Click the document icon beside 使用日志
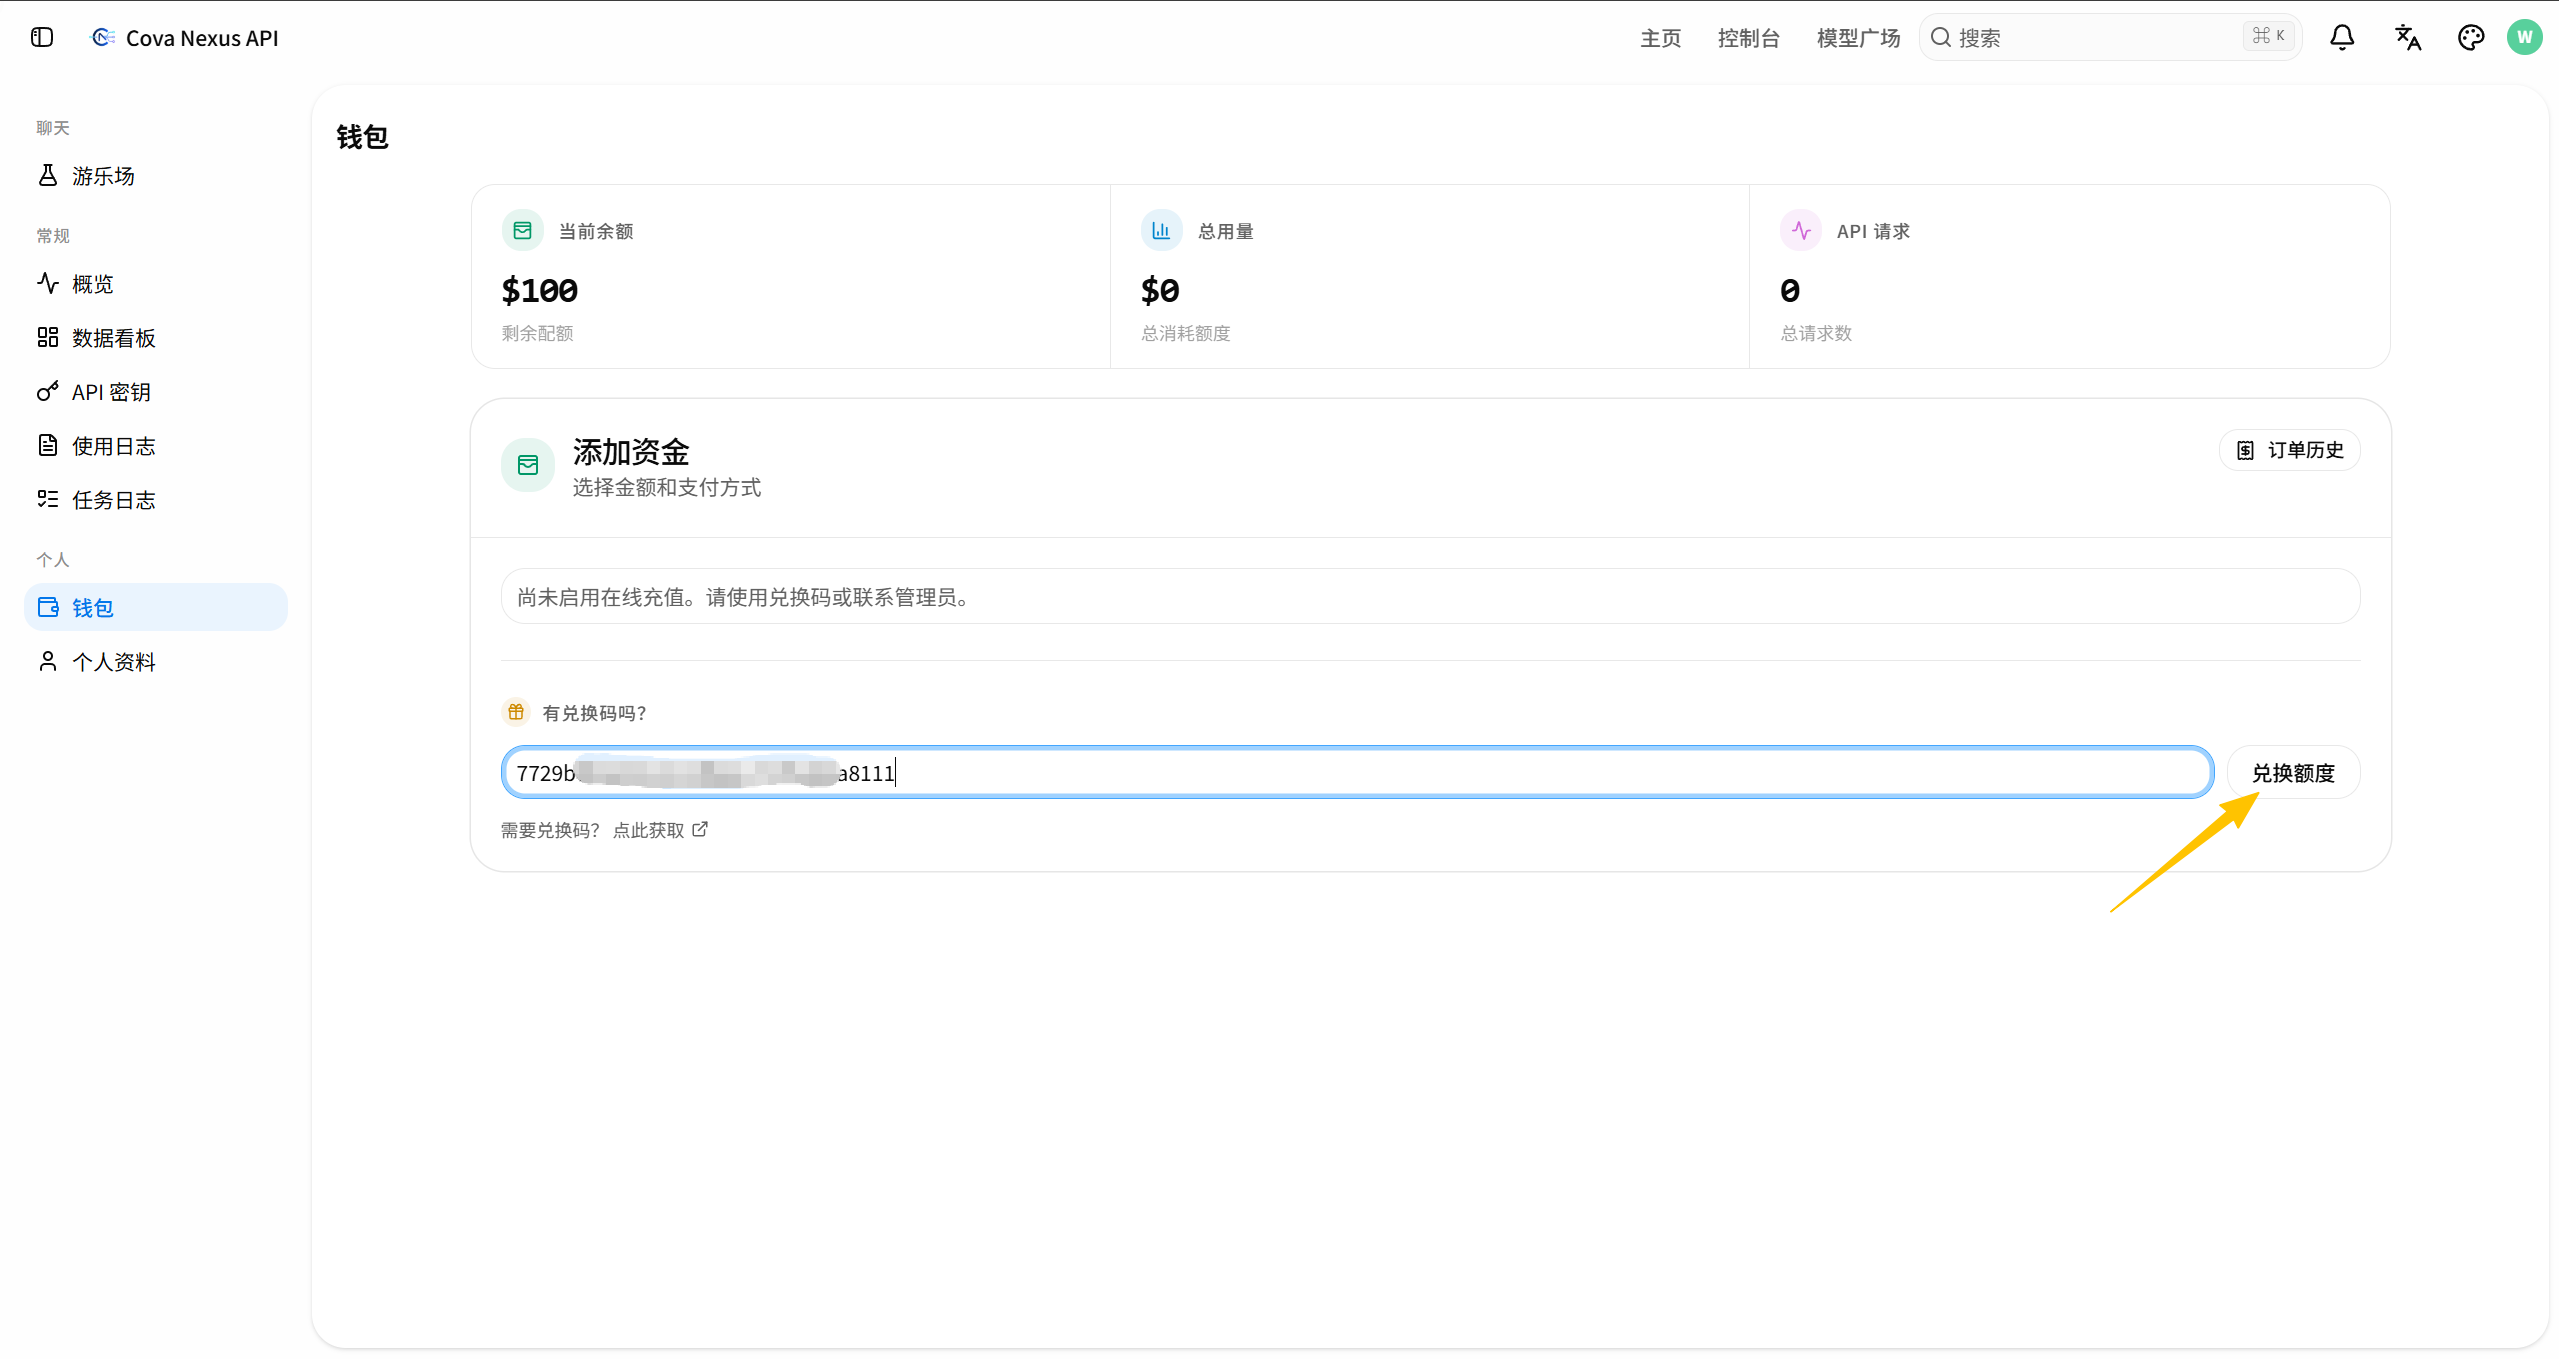 [48, 446]
